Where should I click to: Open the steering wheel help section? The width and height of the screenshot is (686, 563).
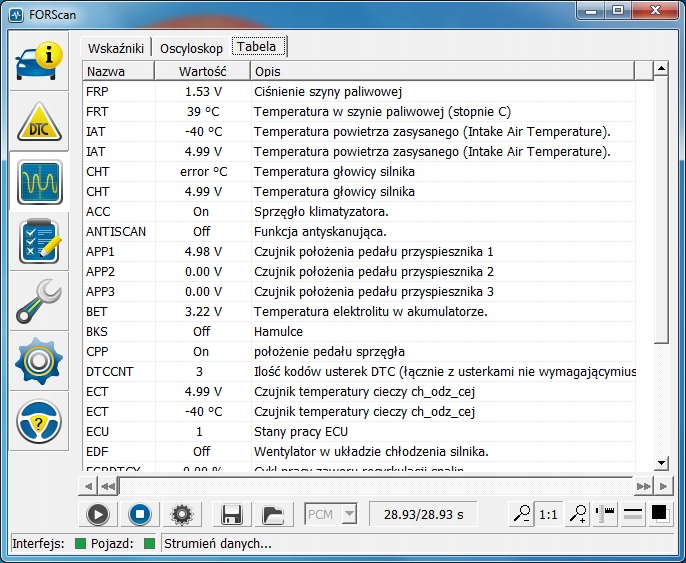pyautogui.click(x=40, y=423)
